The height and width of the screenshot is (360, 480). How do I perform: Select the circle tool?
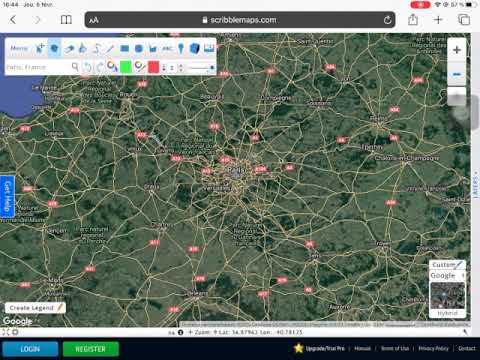click(139, 49)
